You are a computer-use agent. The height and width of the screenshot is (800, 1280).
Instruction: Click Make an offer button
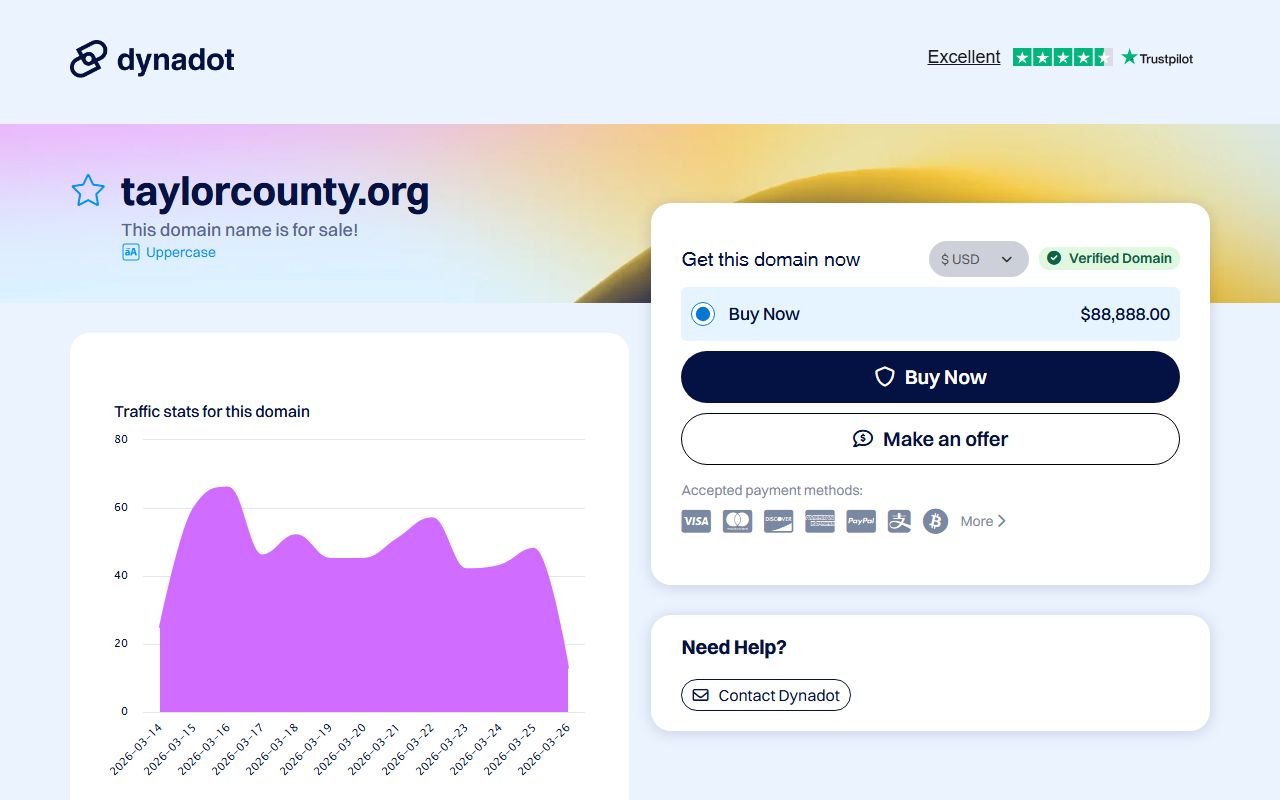[x=930, y=439]
